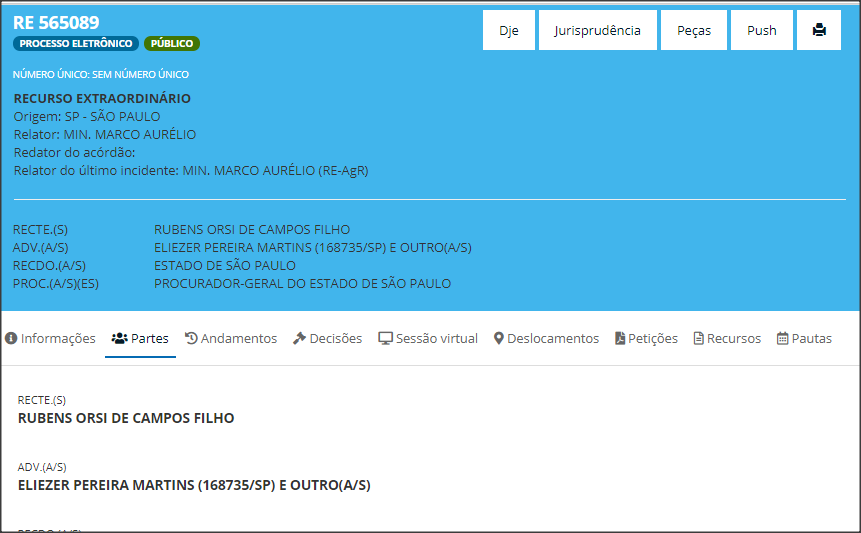This screenshot has height=533, width=861.
Task: Click the Peças button
Action: pyautogui.click(x=694, y=30)
